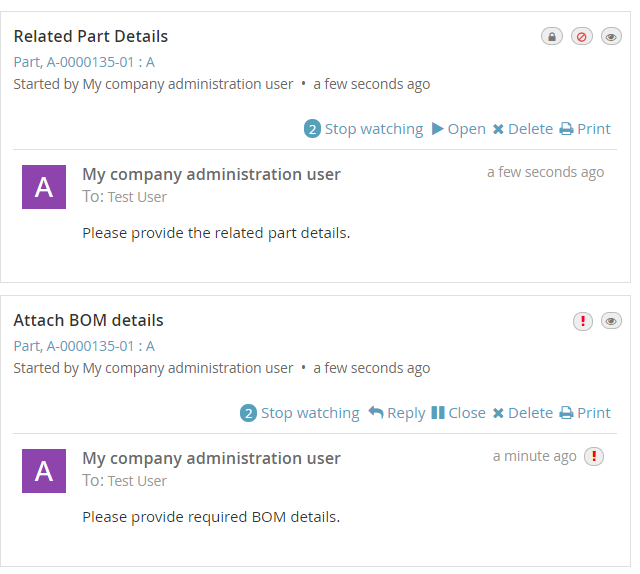Toggle the eye icon on Attach BOM details
This screenshot has width=640, height=574.
click(x=611, y=321)
